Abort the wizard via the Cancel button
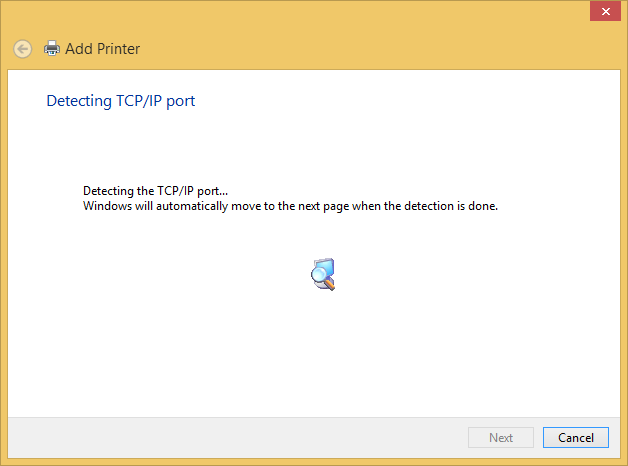This screenshot has width=628, height=466. pos(576,438)
